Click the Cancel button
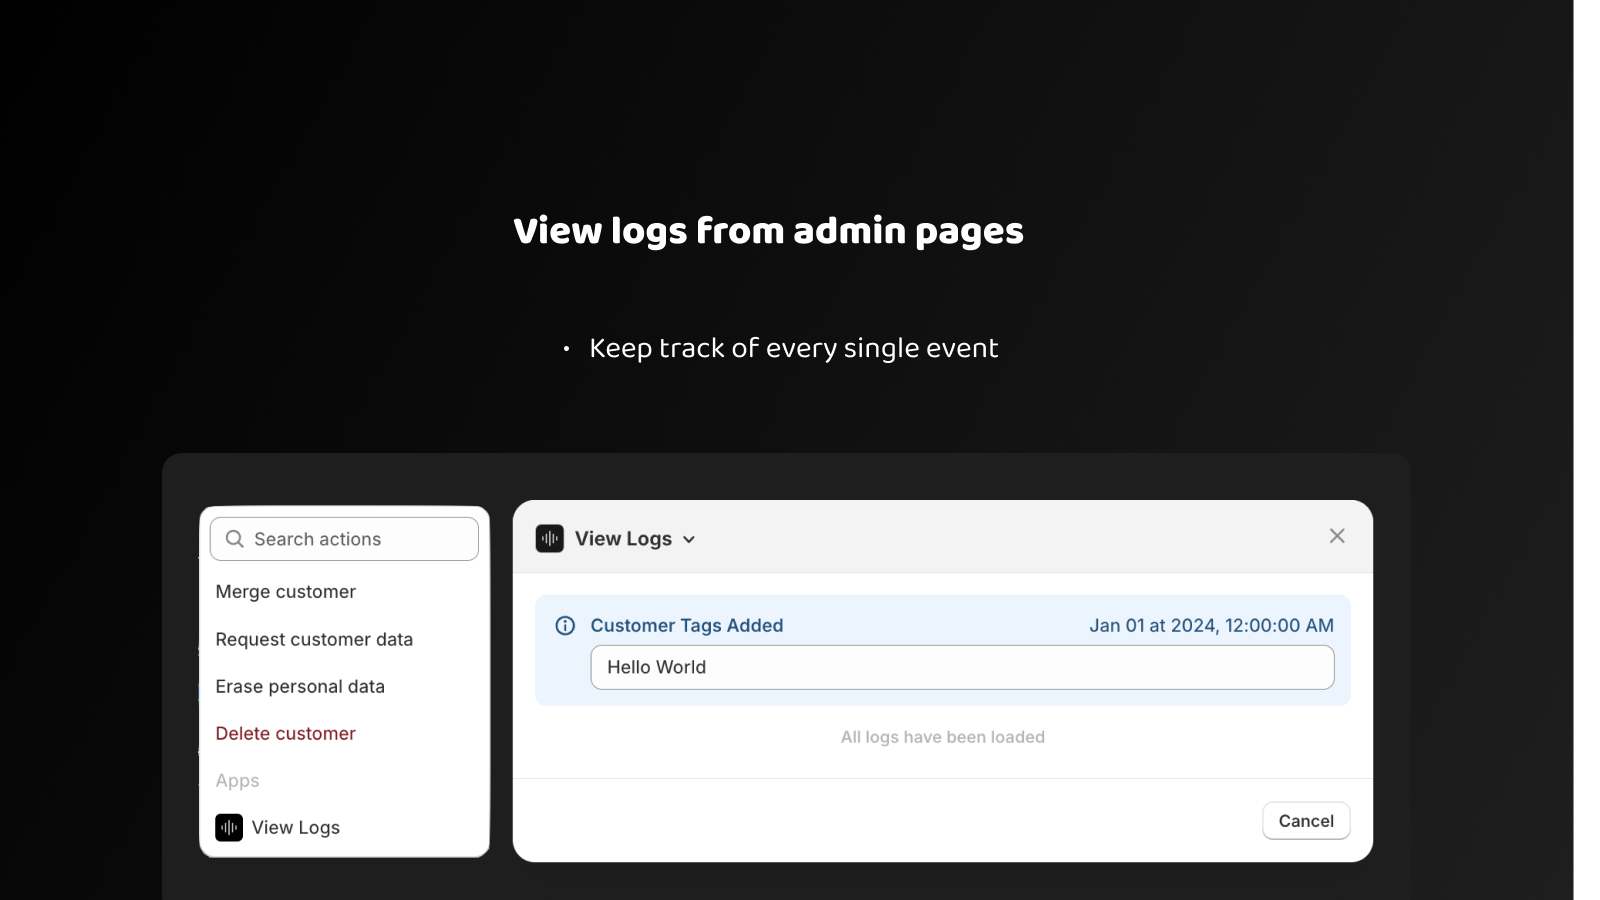This screenshot has width=1600, height=900. (x=1305, y=820)
